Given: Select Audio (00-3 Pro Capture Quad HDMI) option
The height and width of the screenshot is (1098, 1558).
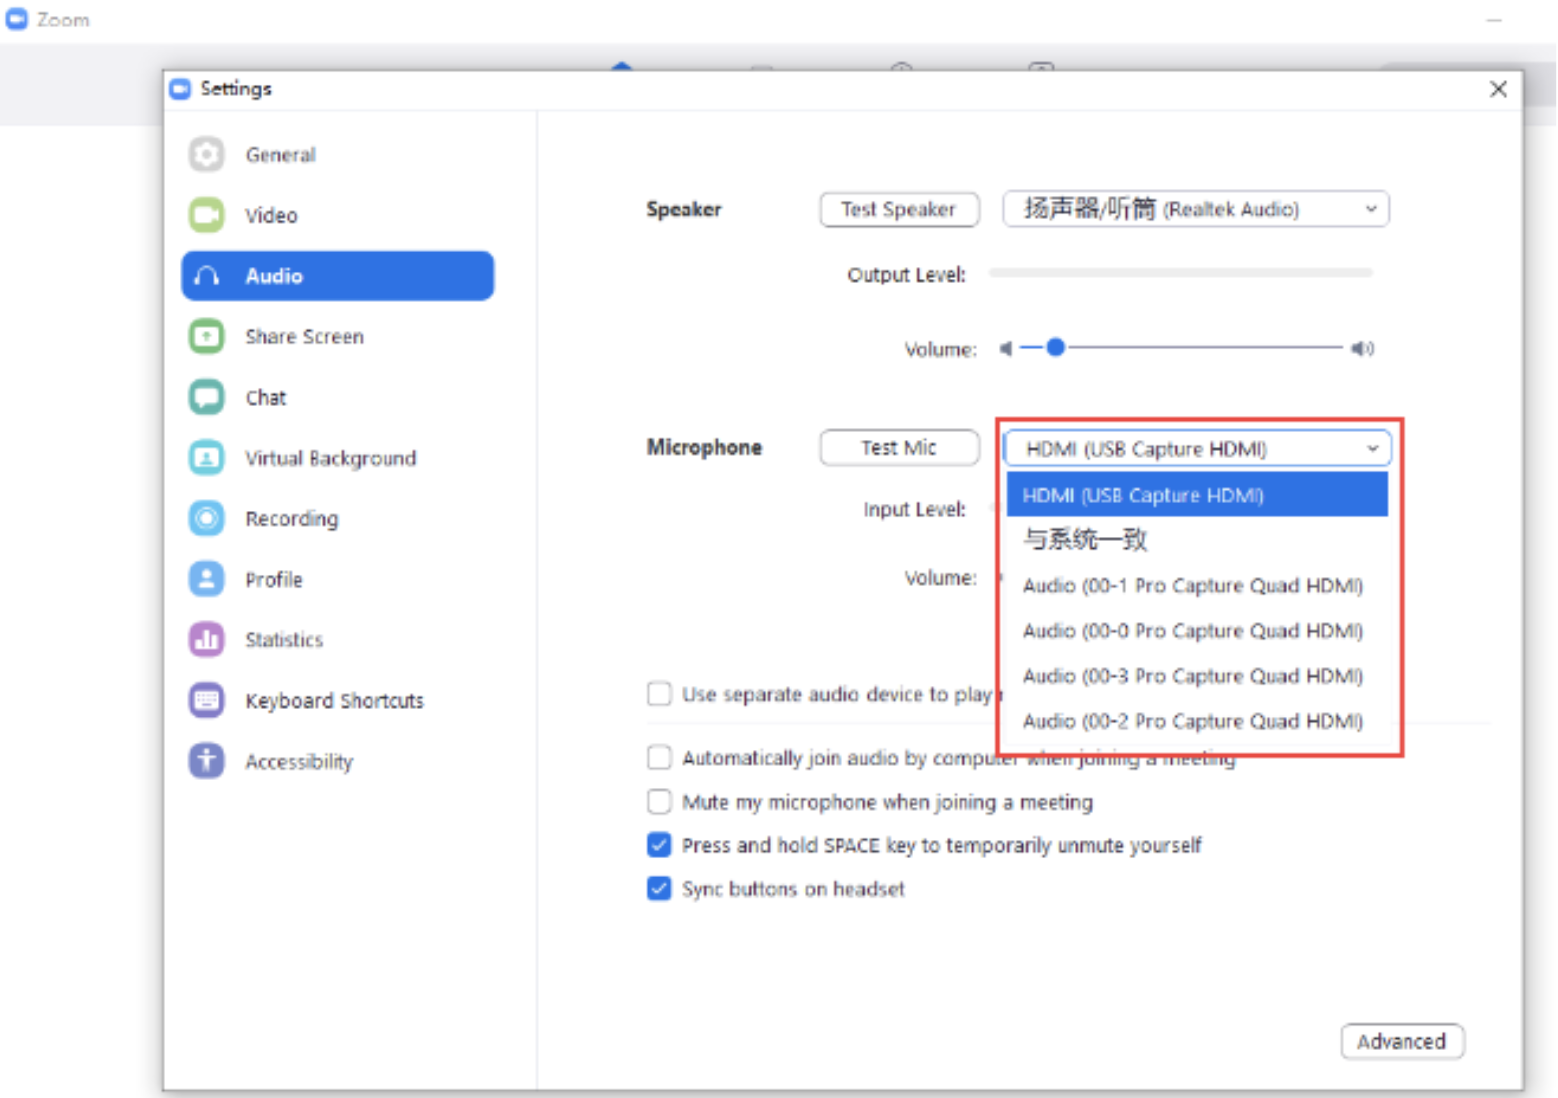Looking at the screenshot, I should point(1192,676).
